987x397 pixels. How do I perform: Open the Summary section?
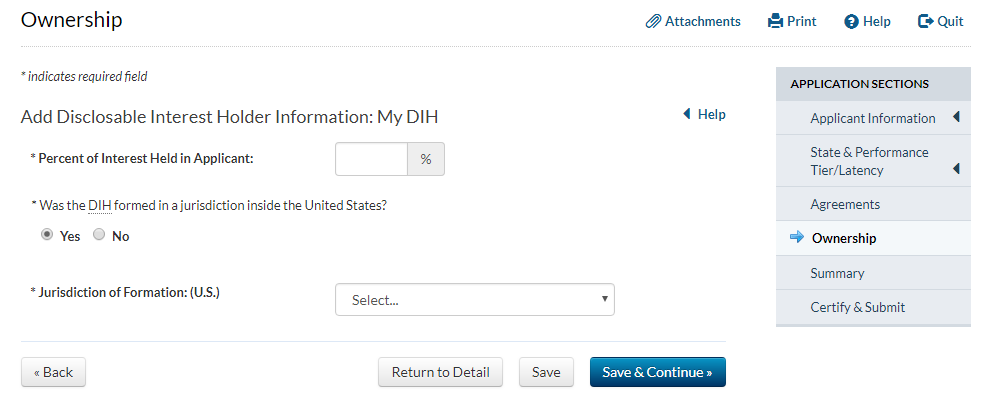pos(837,273)
